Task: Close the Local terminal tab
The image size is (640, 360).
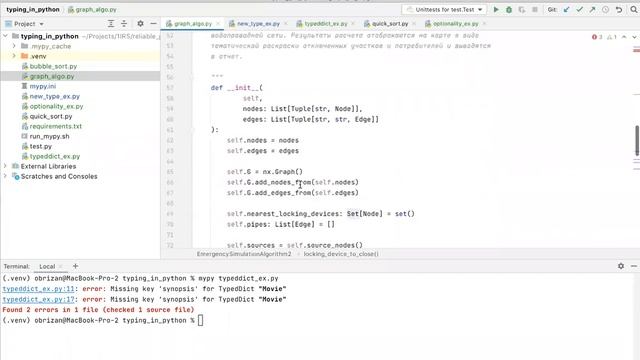Action: click(61, 266)
